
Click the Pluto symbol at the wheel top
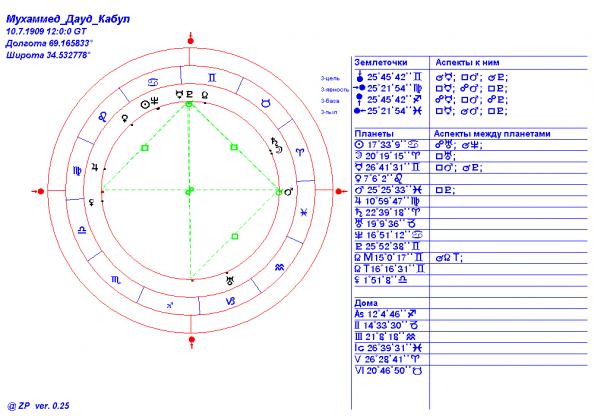(189, 94)
